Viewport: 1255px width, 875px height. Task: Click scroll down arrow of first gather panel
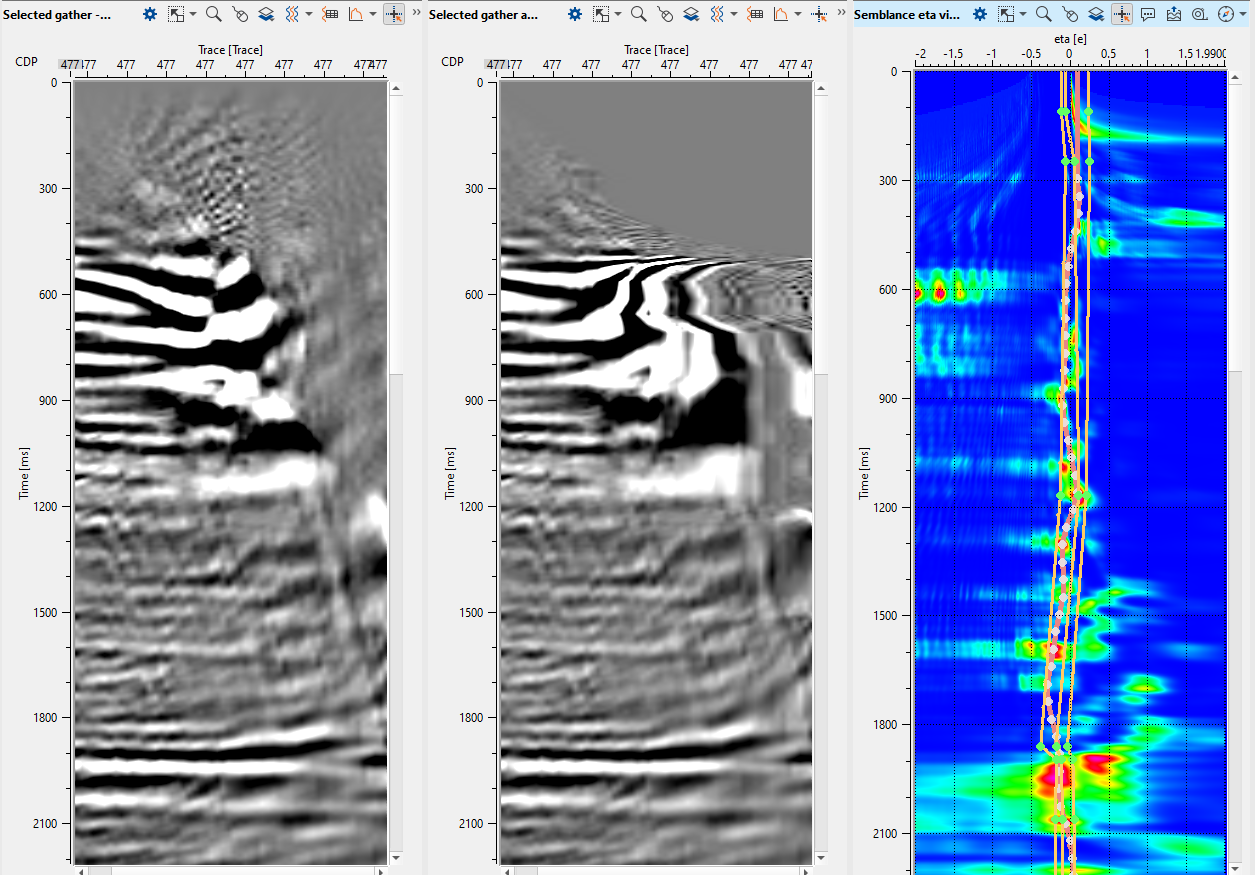point(395,857)
